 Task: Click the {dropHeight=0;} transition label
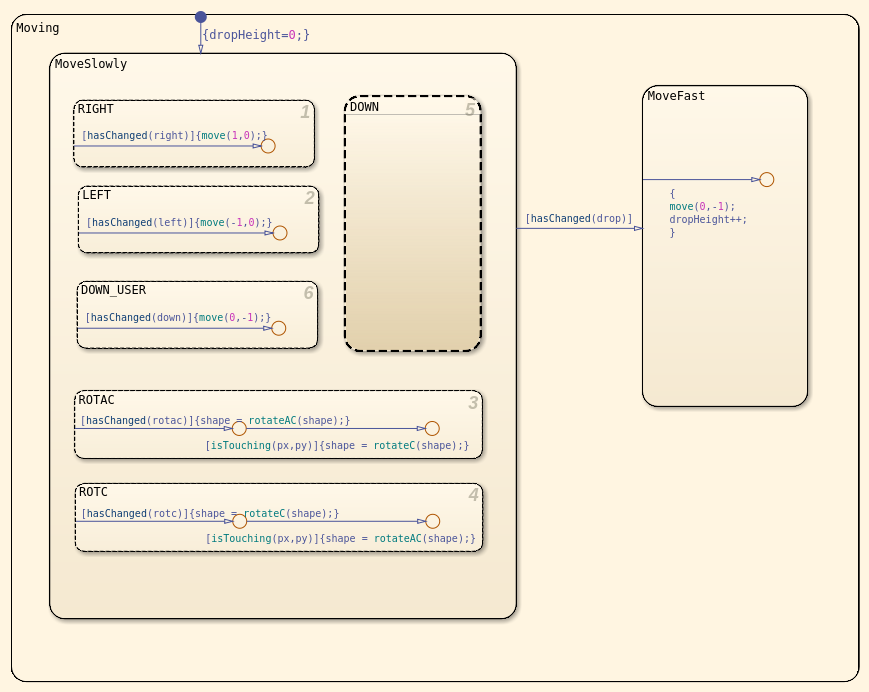256,35
